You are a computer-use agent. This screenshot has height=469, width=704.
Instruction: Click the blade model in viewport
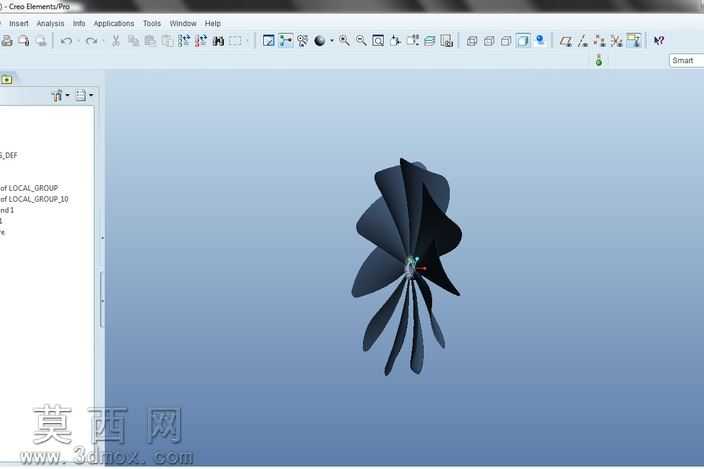pos(407,266)
